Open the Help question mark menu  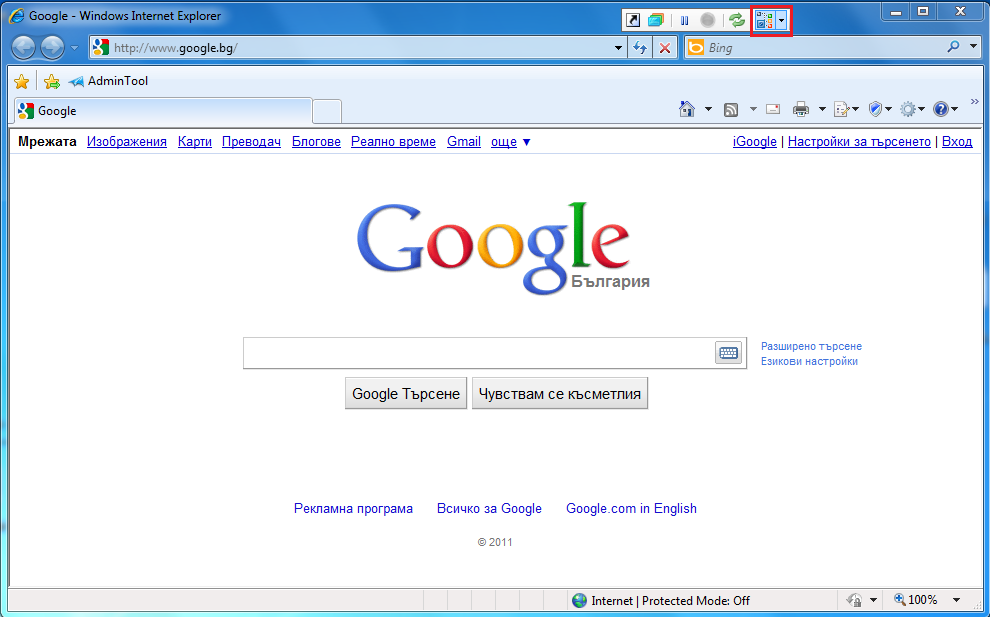click(945, 110)
